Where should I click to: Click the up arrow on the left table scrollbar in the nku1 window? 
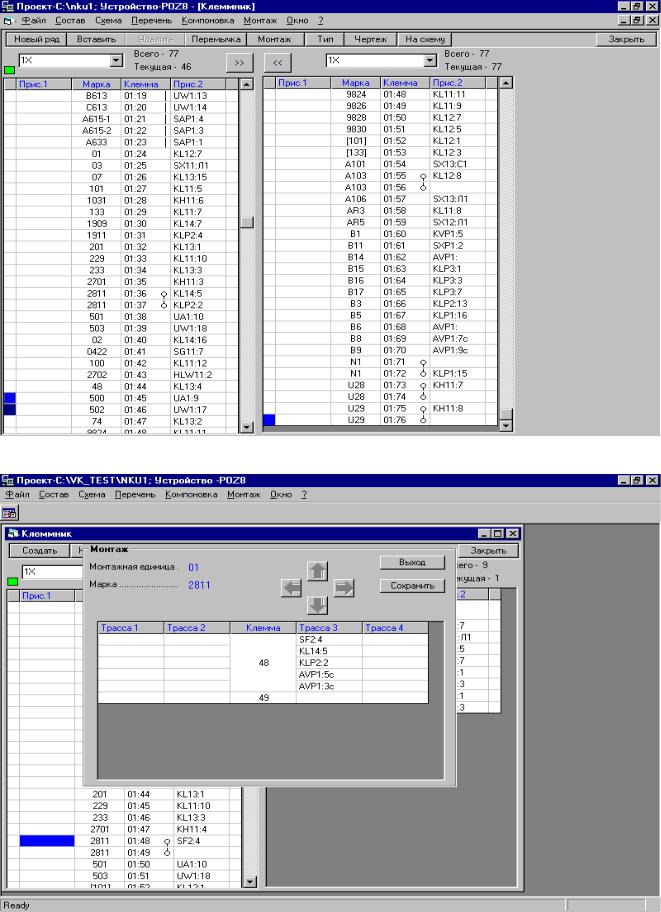[247, 84]
